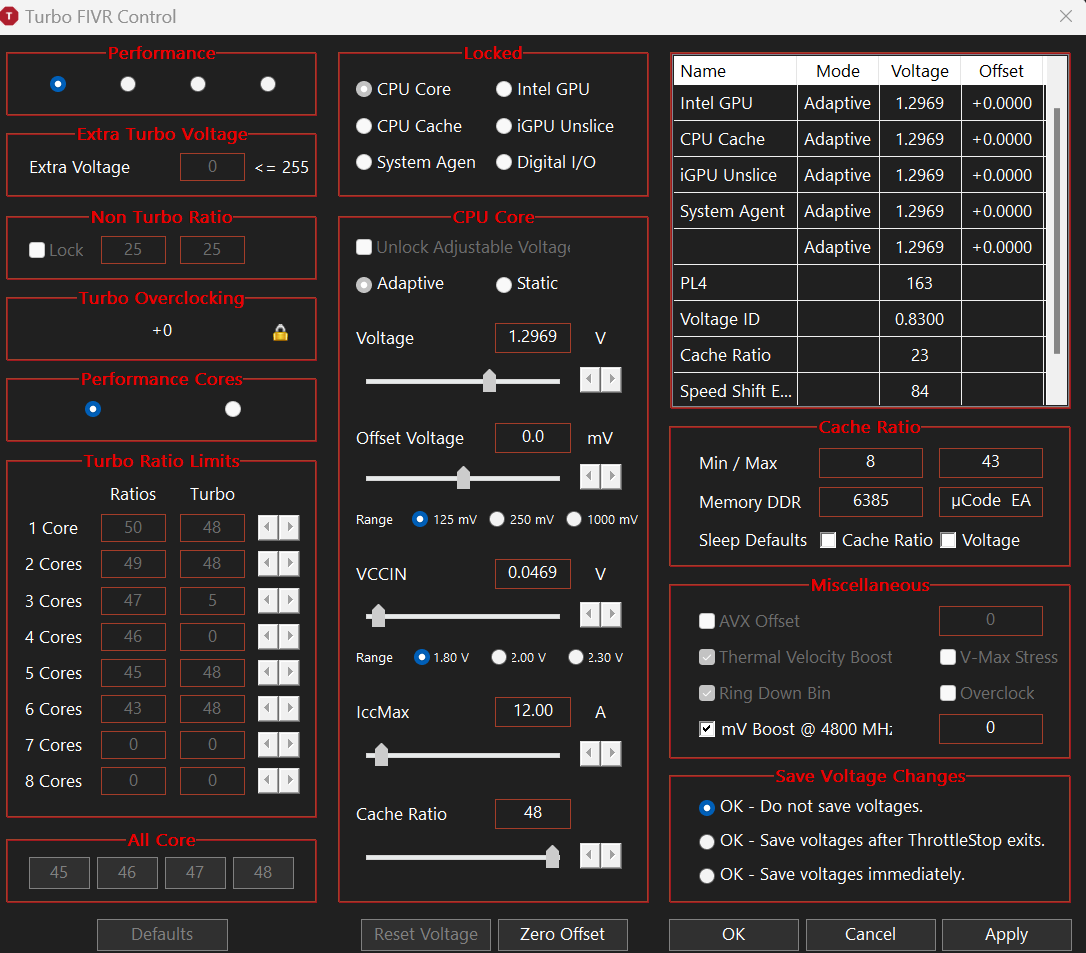Choose Static voltage mode

(x=504, y=284)
